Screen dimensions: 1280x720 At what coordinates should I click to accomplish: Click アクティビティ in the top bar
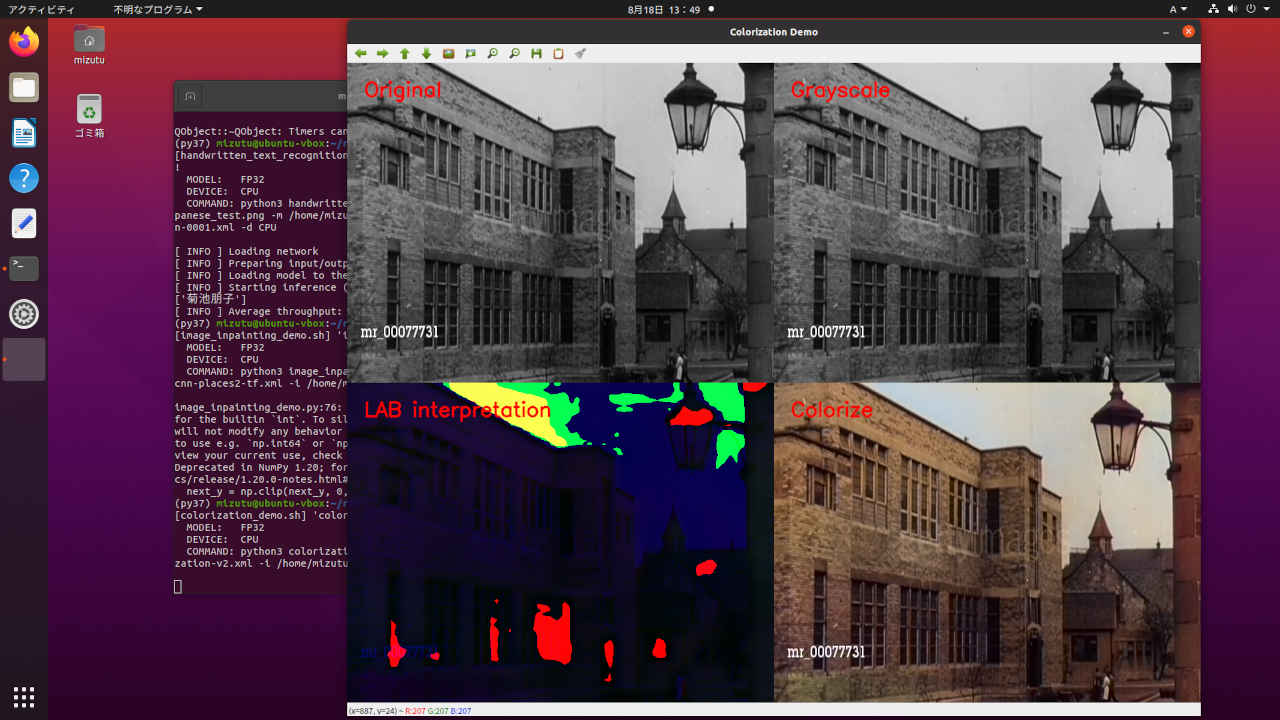[40, 9]
